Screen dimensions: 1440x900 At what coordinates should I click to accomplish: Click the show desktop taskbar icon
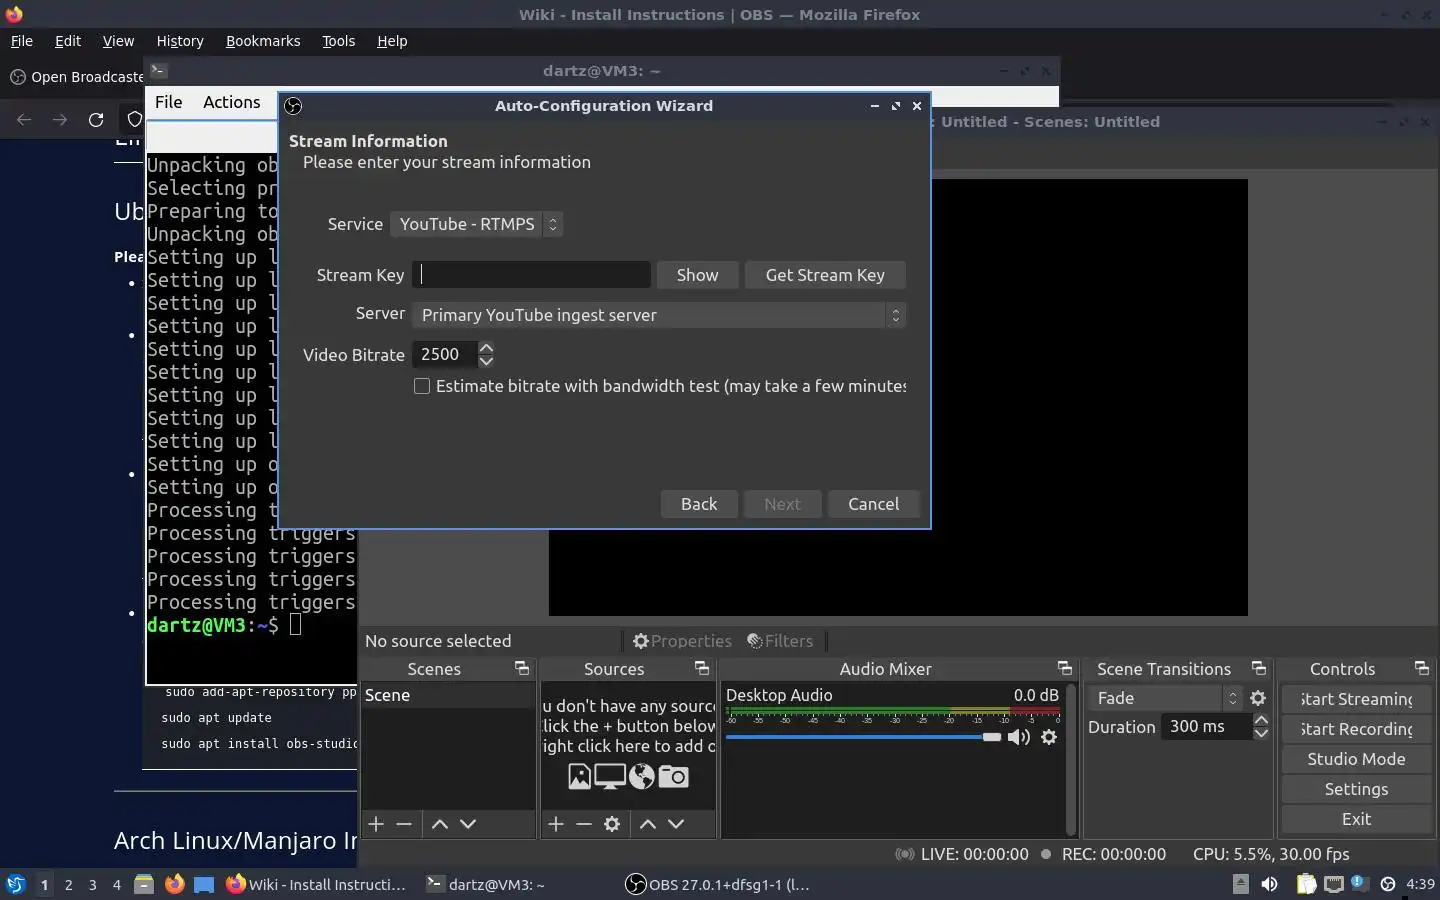click(x=204, y=884)
